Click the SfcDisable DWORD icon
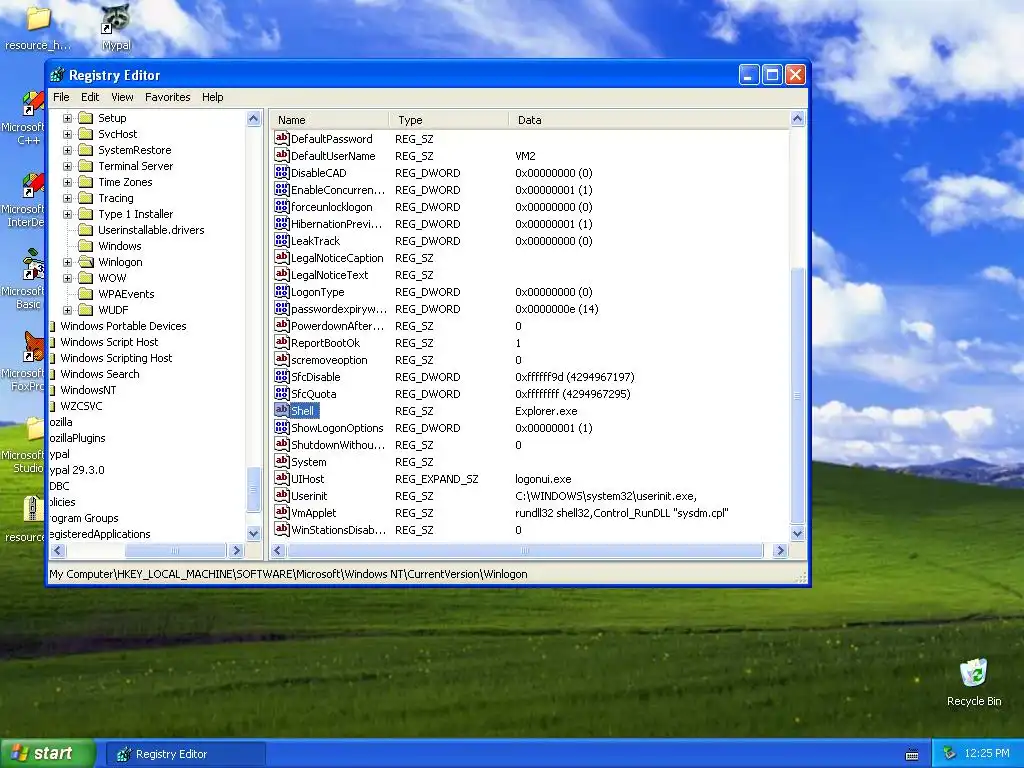The image size is (1024, 768). pyautogui.click(x=281, y=376)
